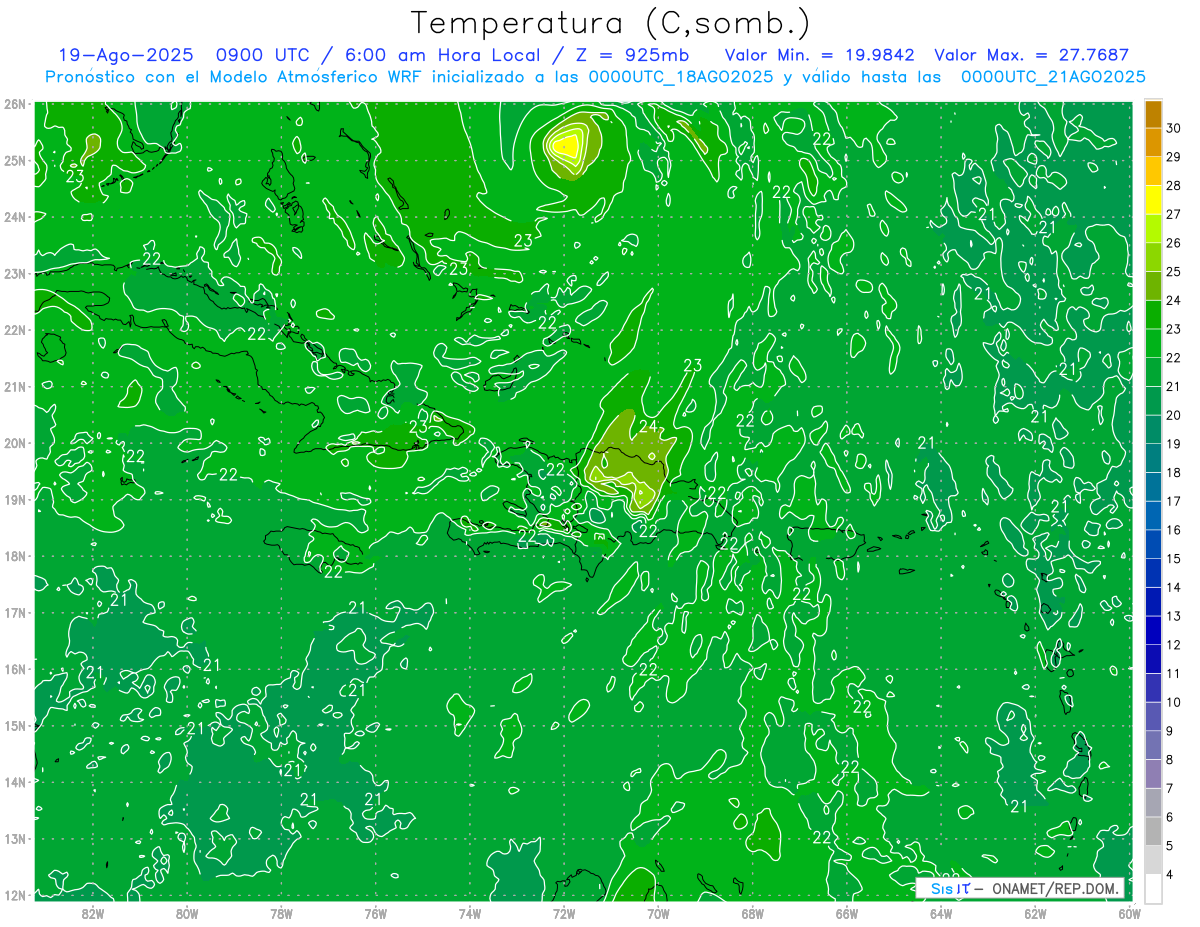Image resolution: width=1200 pixels, height=927 pixels.
Task: Click the color scale label "30"
Action: (x=1174, y=128)
